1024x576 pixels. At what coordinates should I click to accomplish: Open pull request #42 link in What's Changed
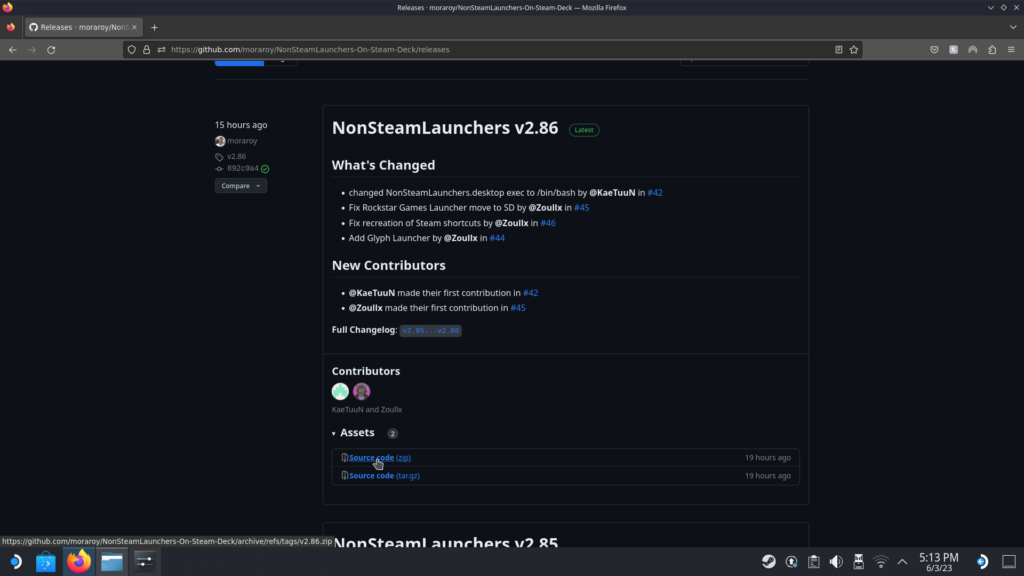(655, 192)
